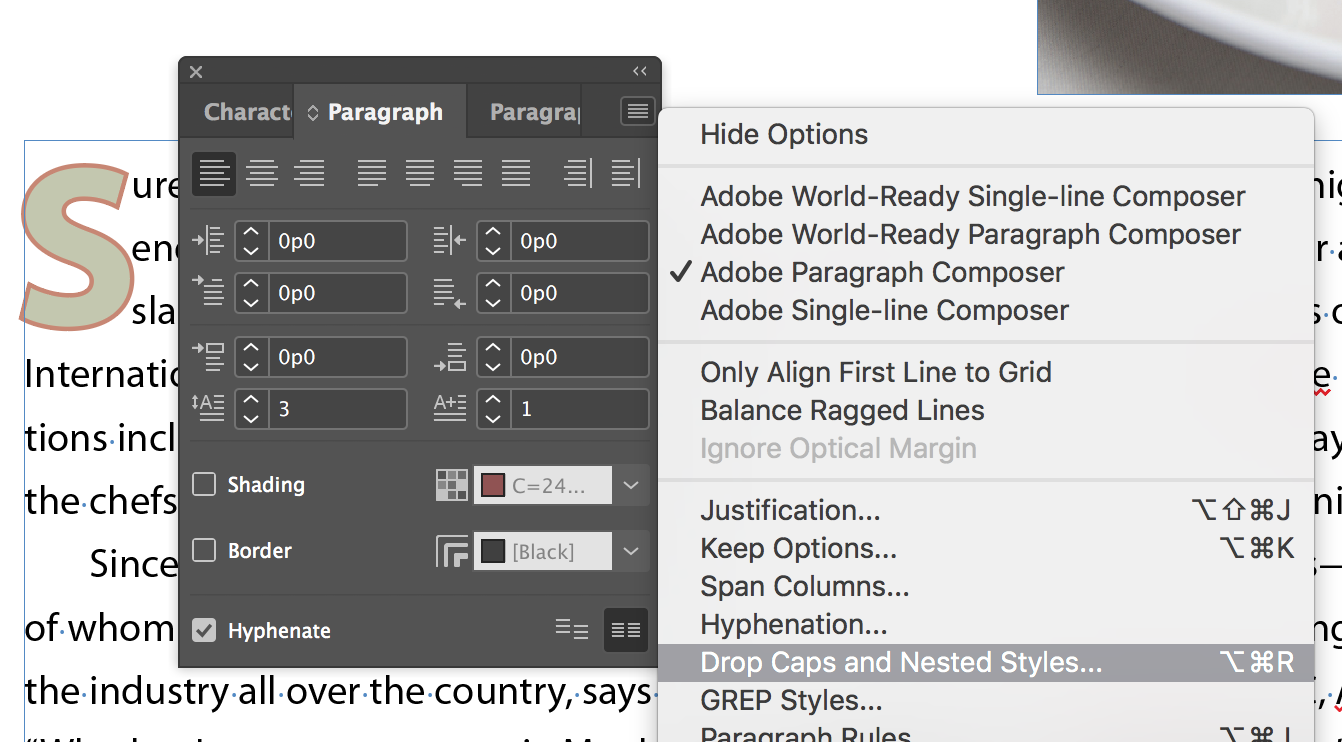Apply Align right paragraph alignment
Viewport: 1342px width, 742px height.
click(x=310, y=173)
